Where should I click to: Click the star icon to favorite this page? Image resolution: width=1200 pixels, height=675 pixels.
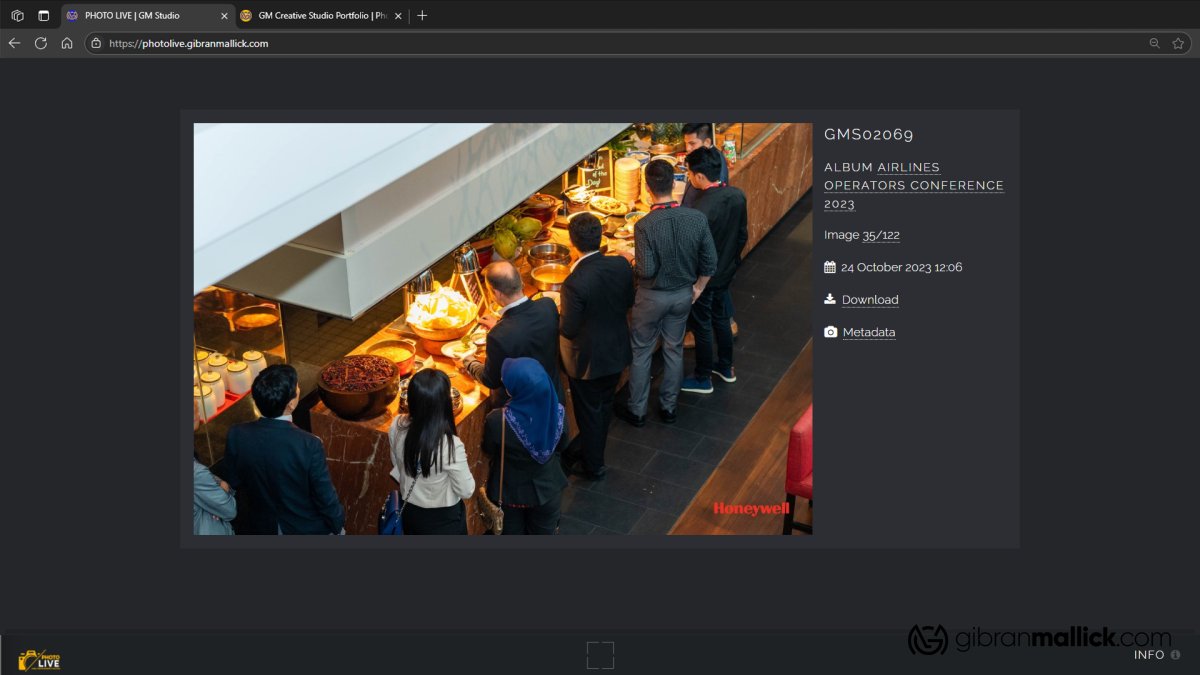click(1179, 43)
